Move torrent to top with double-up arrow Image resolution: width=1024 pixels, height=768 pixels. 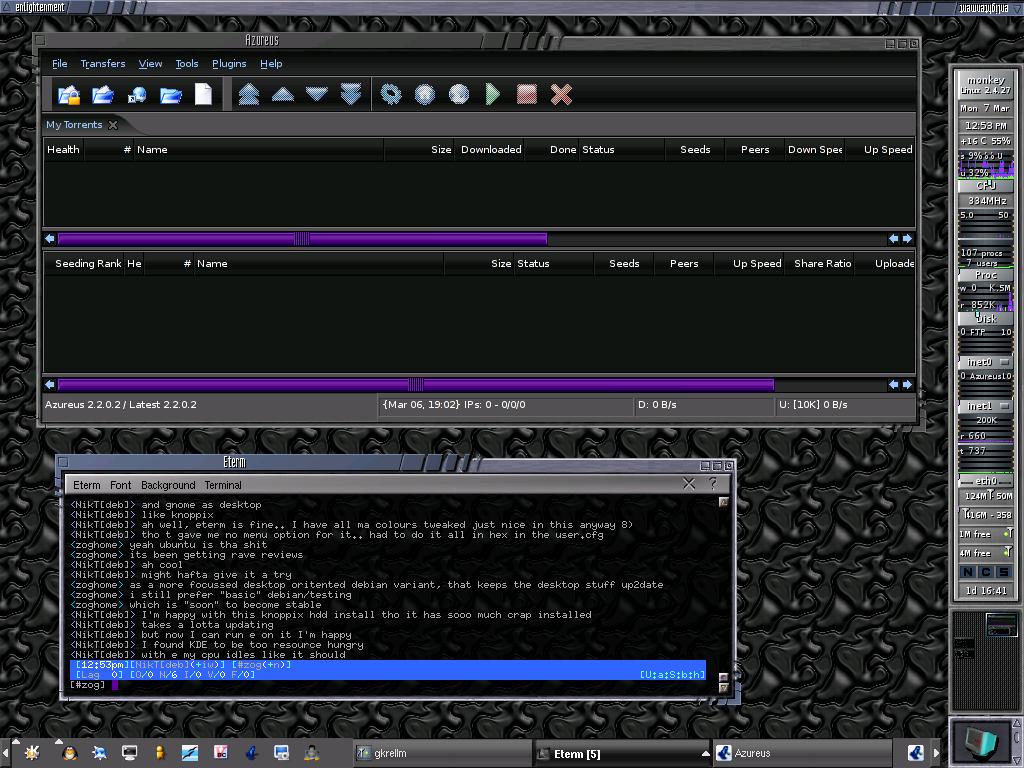tap(249, 94)
